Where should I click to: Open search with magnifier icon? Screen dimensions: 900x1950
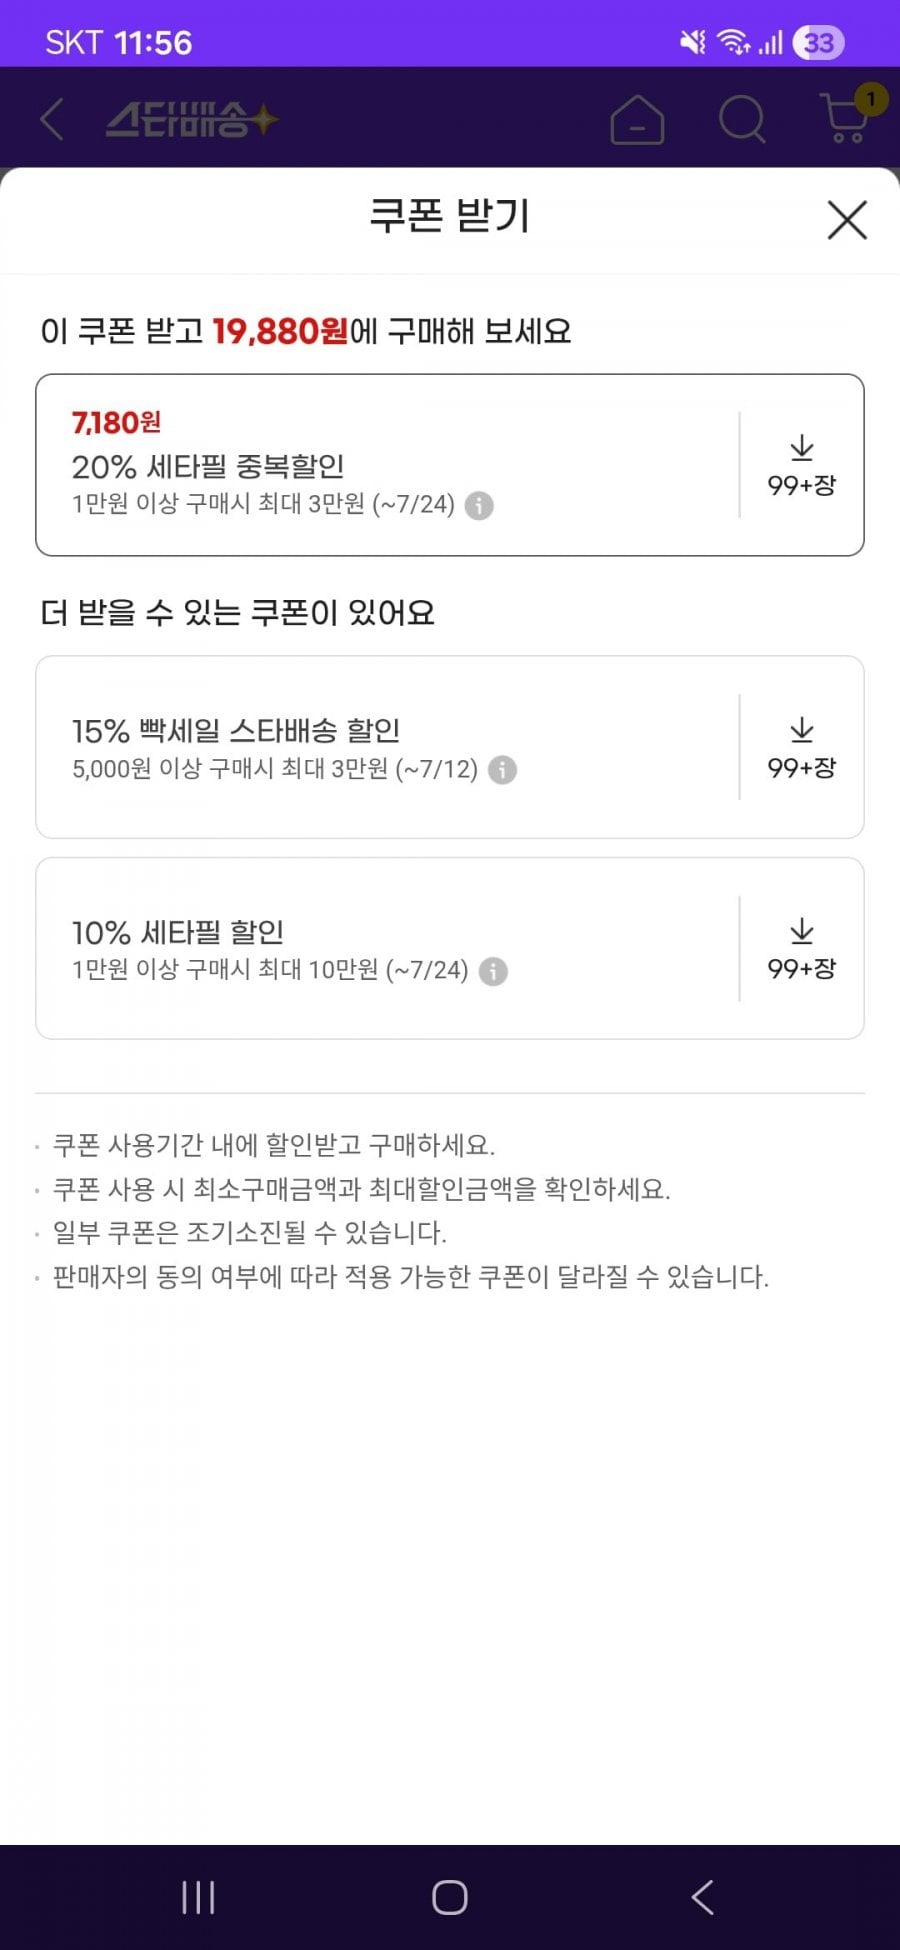pos(742,120)
